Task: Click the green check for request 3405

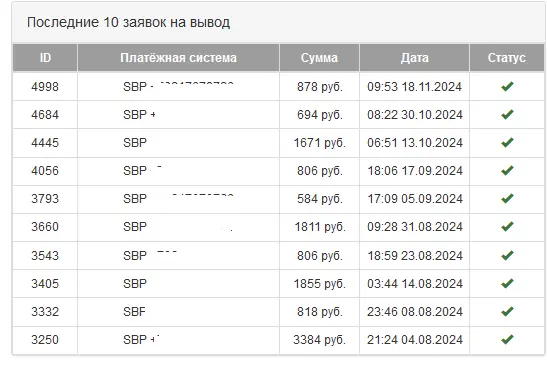Action: 507,283
